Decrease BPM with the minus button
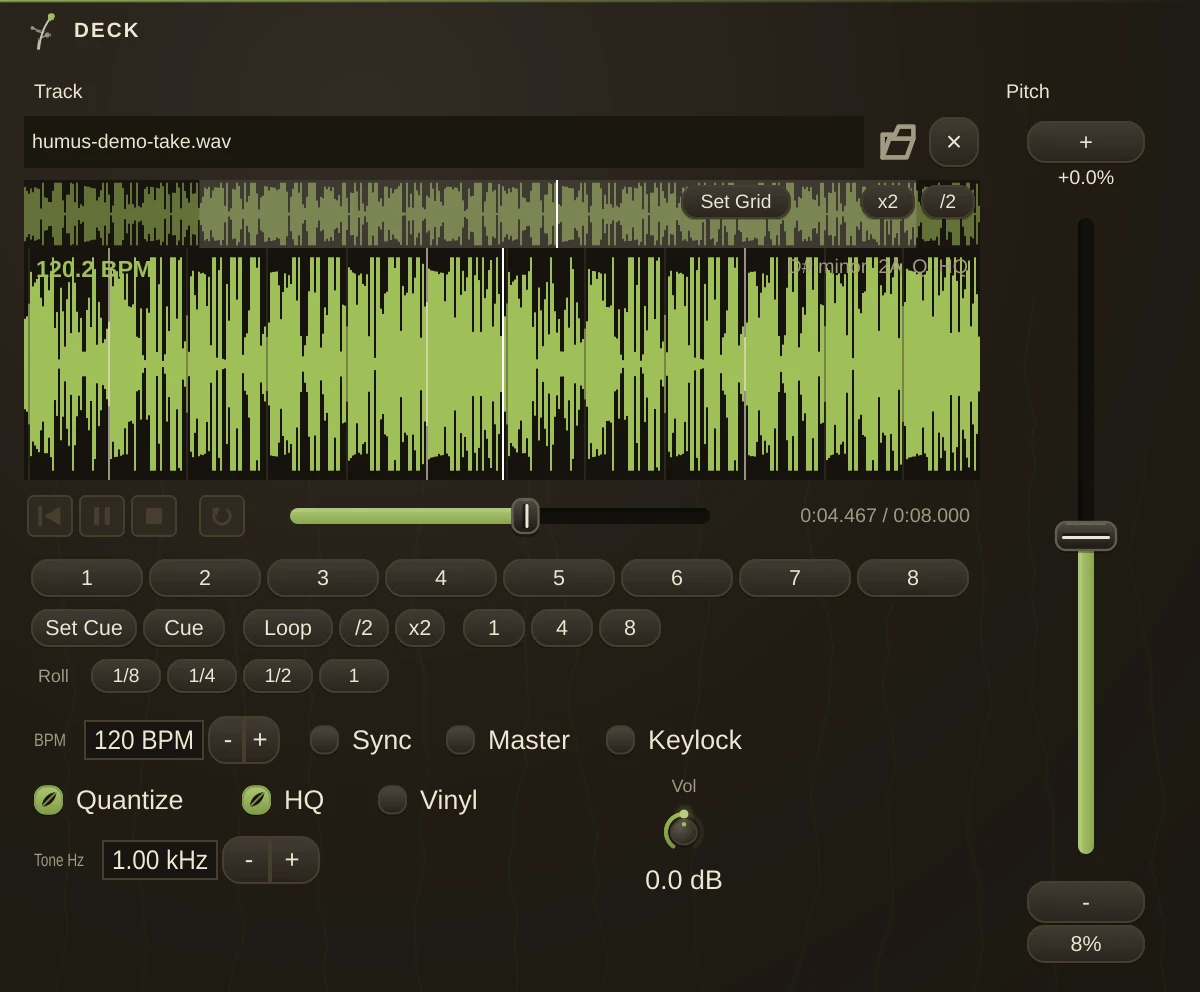The width and height of the screenshot is (1200, 992). [x=227, y=740]
